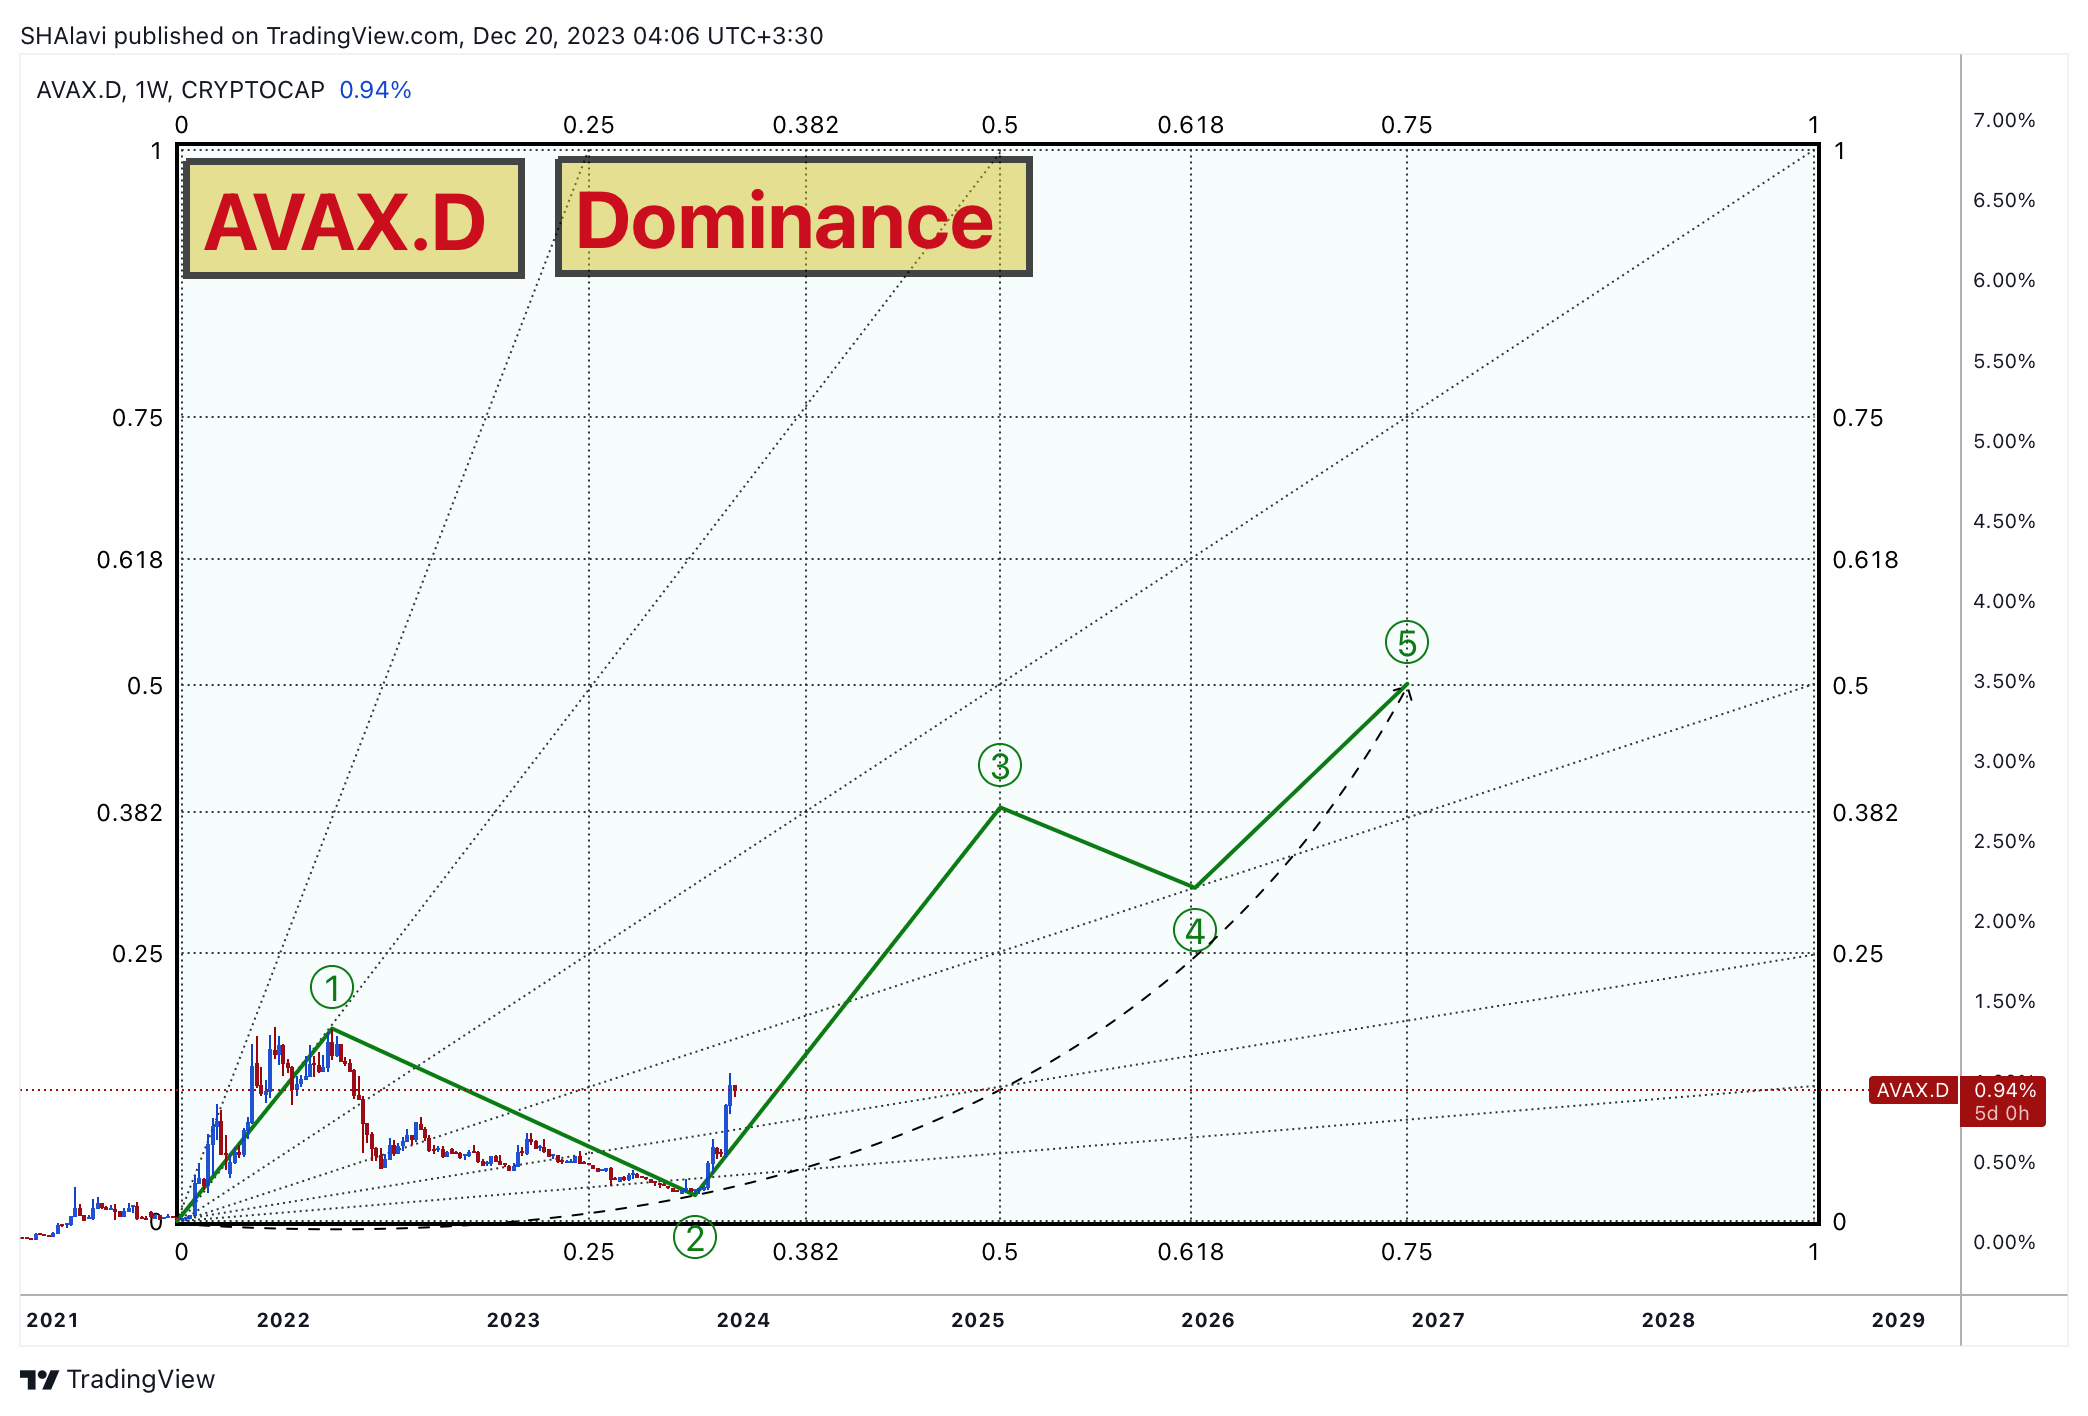Click the circled wave 4 marker
The width and height of the screenshot is (2088, 1416).
tap(1194, 931)
